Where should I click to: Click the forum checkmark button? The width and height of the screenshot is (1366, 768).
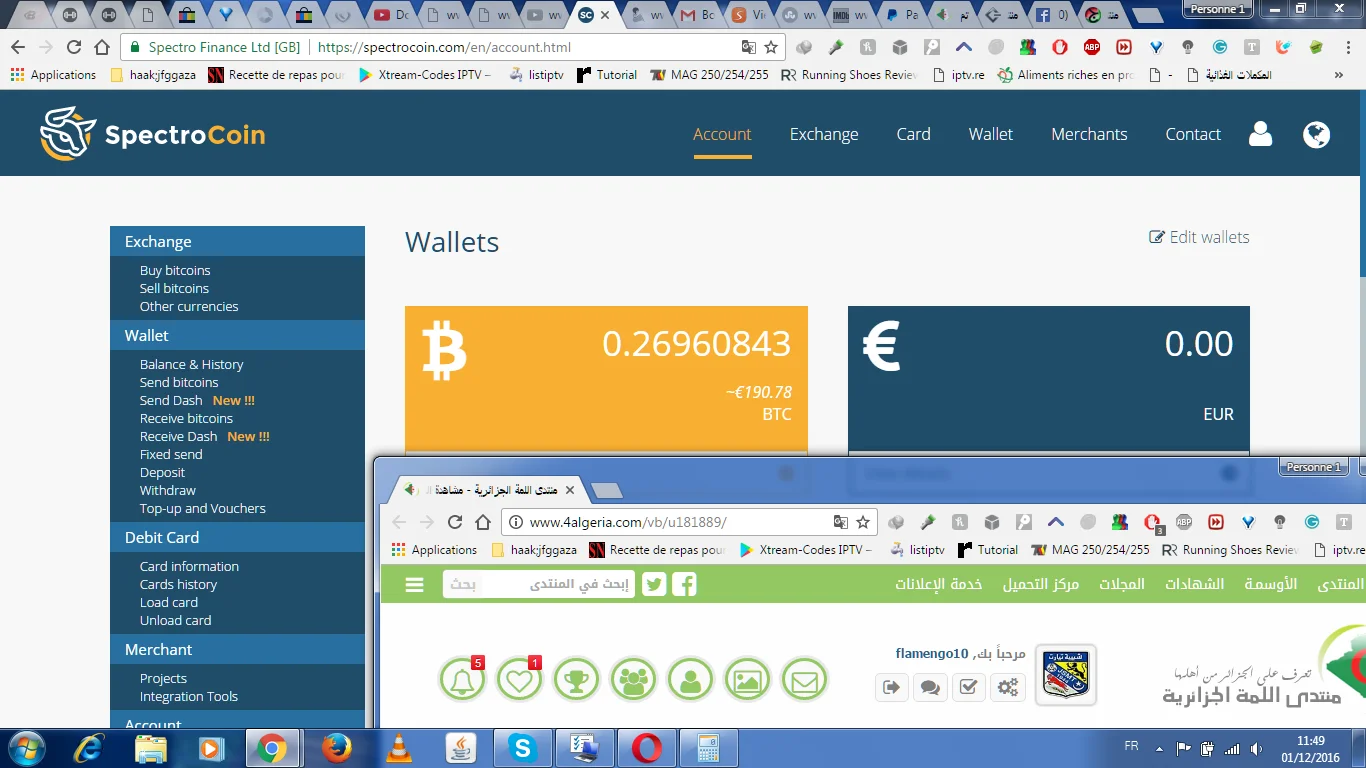click(968, 687)
